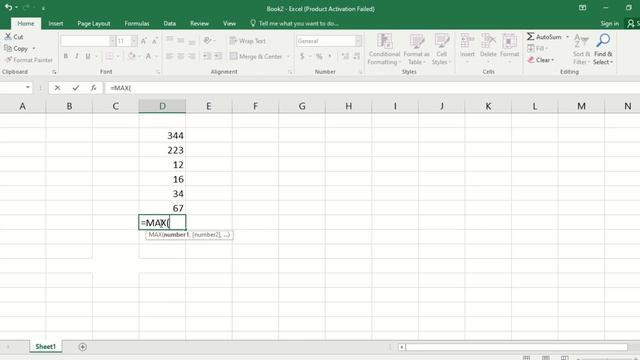Click Wrap Text button

(x=248, y=41)
